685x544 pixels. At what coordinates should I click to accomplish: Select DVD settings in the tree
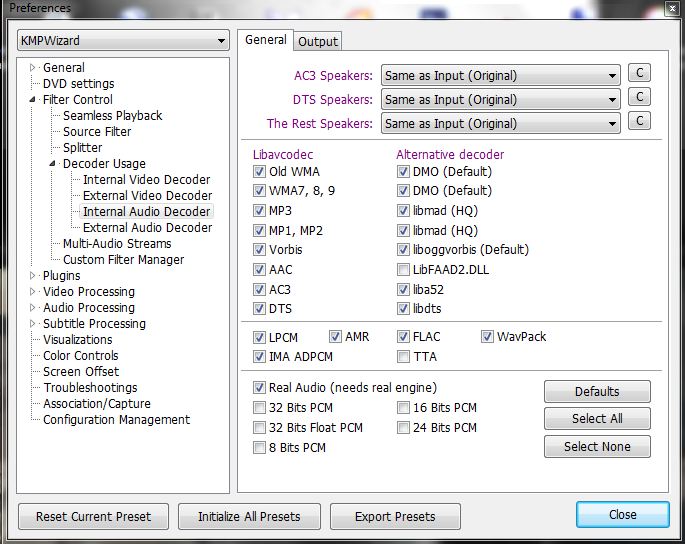pos(79,83)
